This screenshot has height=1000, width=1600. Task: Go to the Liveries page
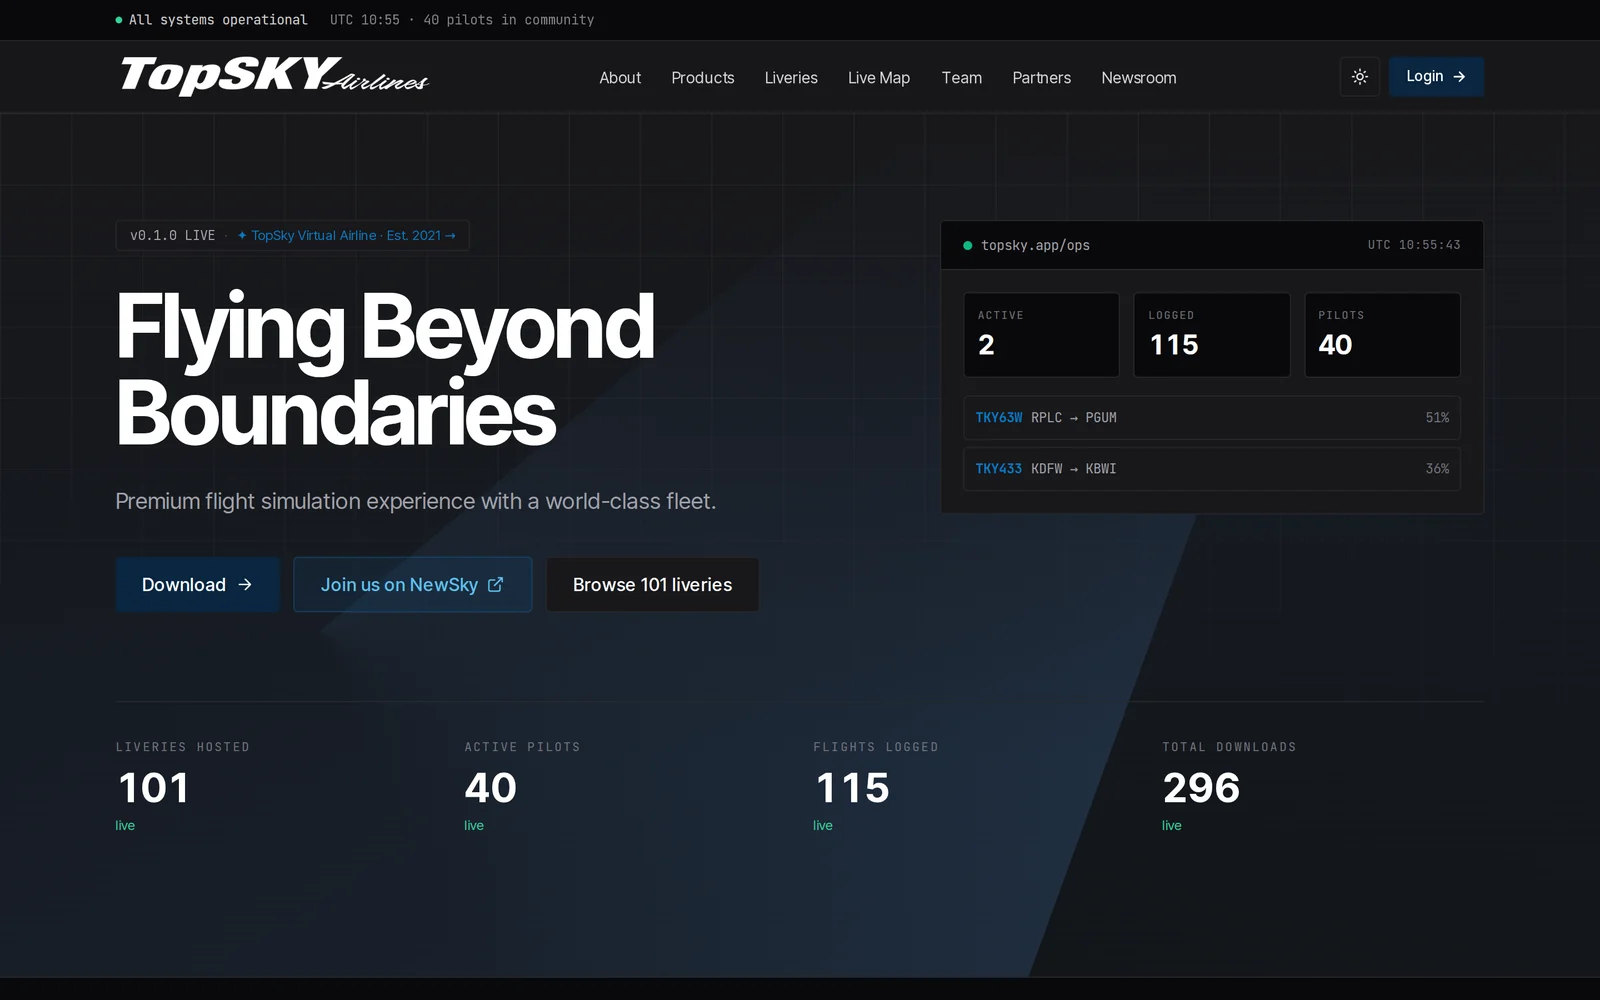(791, 78)
